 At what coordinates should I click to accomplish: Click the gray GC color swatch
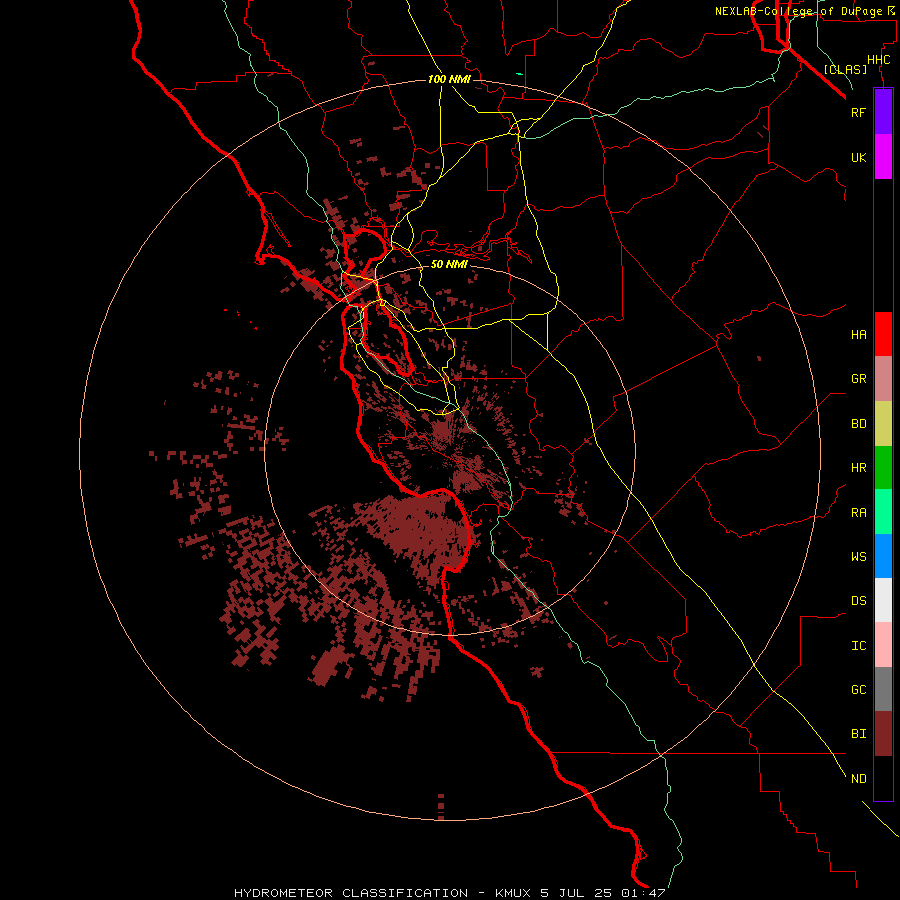(x=883, y=689)
